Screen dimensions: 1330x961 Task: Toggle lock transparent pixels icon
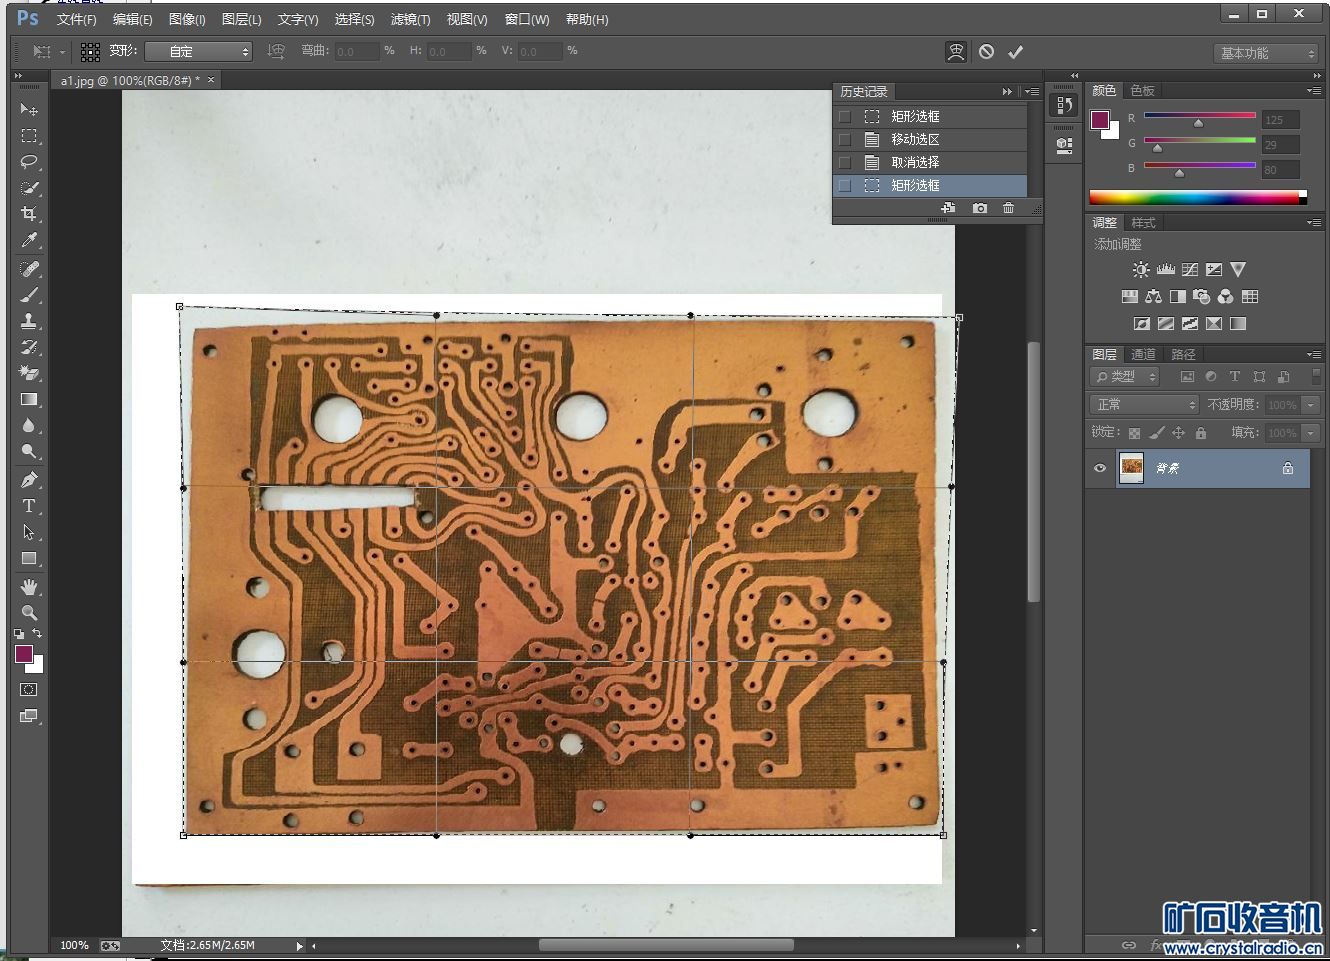coord(1134,433)
